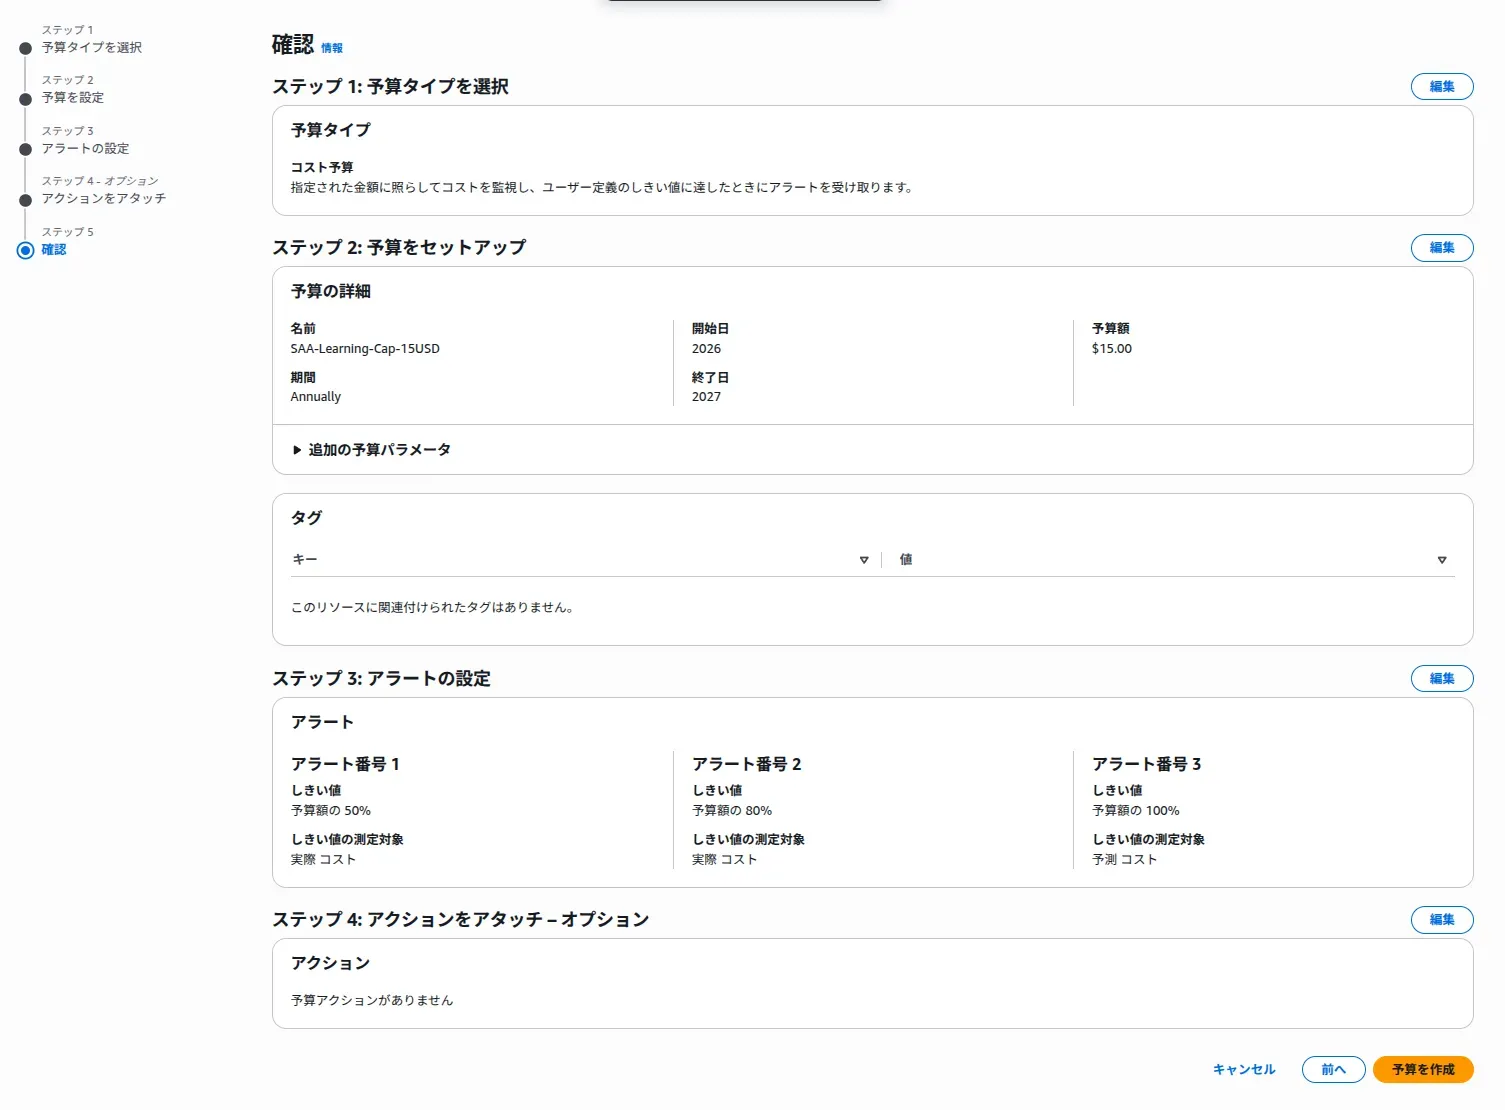
Task: Click 予算を作成 to create budget
Action: pyautogui.click(x=1423, y=1070)
